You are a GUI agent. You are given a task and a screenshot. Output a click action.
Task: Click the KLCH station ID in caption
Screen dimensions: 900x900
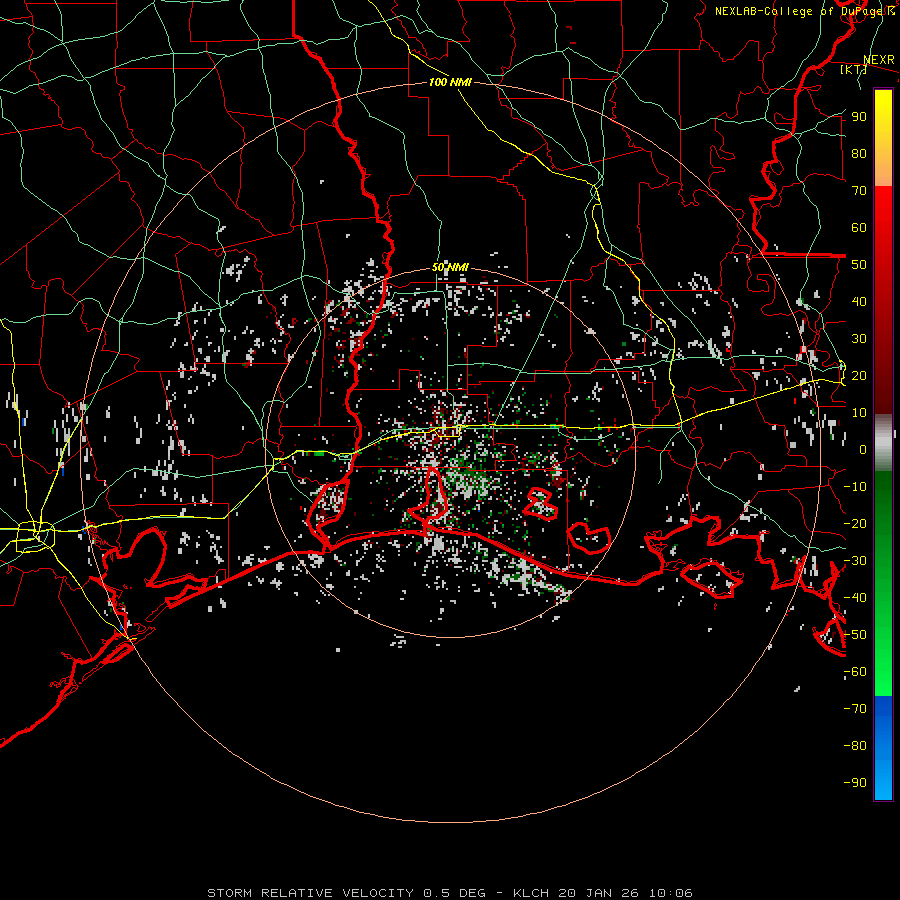[x=532, y=893]
